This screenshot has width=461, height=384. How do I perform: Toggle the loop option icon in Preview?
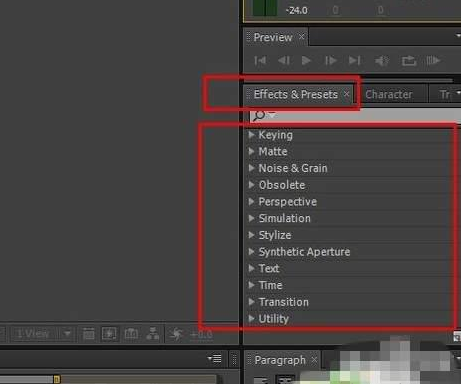pos(409,61)
